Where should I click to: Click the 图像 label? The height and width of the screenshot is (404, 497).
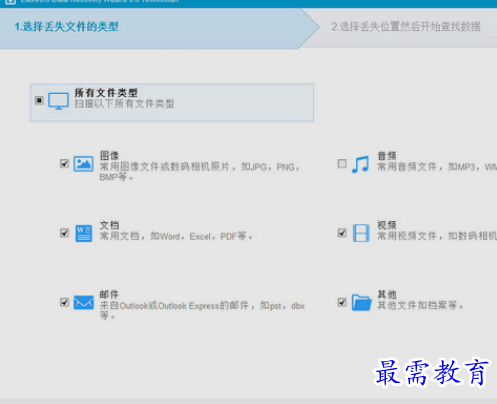pyautogui.click(x=109, y=156)
